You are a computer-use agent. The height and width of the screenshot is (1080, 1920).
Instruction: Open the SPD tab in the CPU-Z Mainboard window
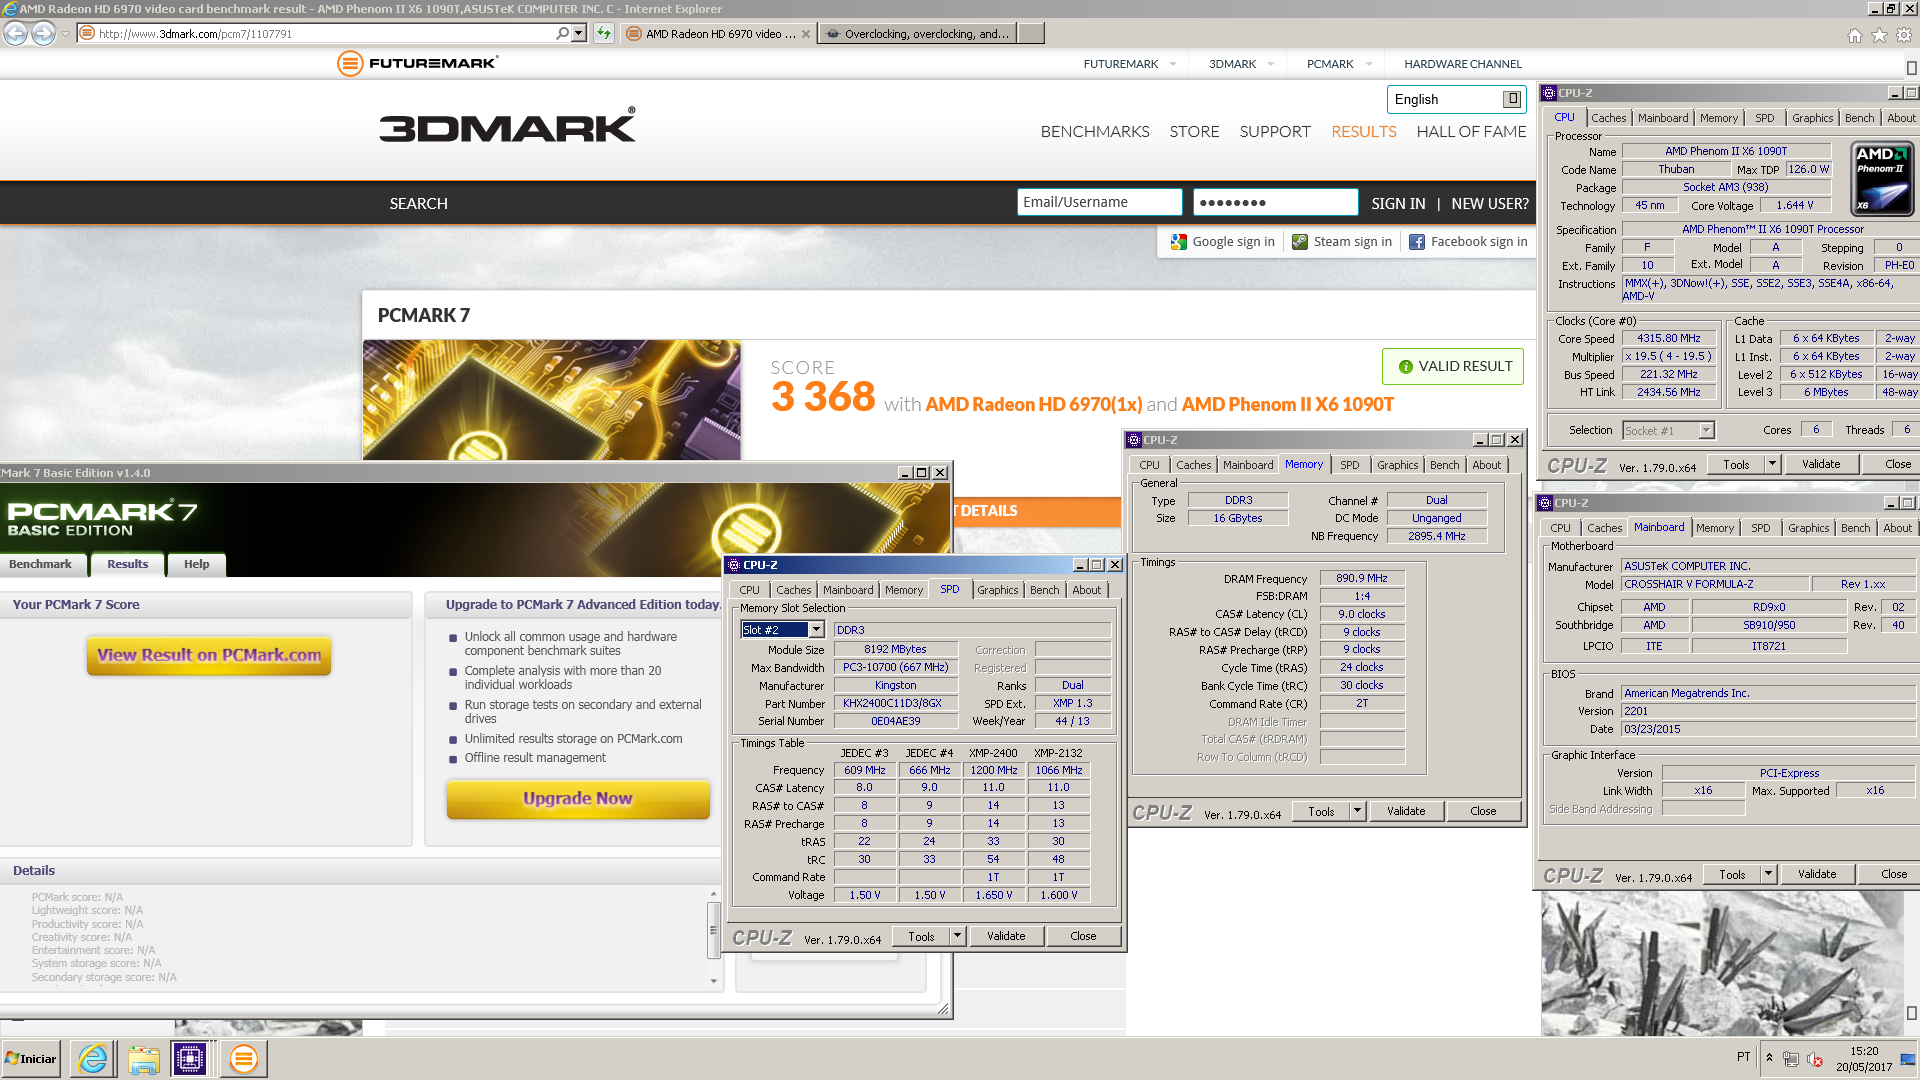click(x=1760, y=528)
